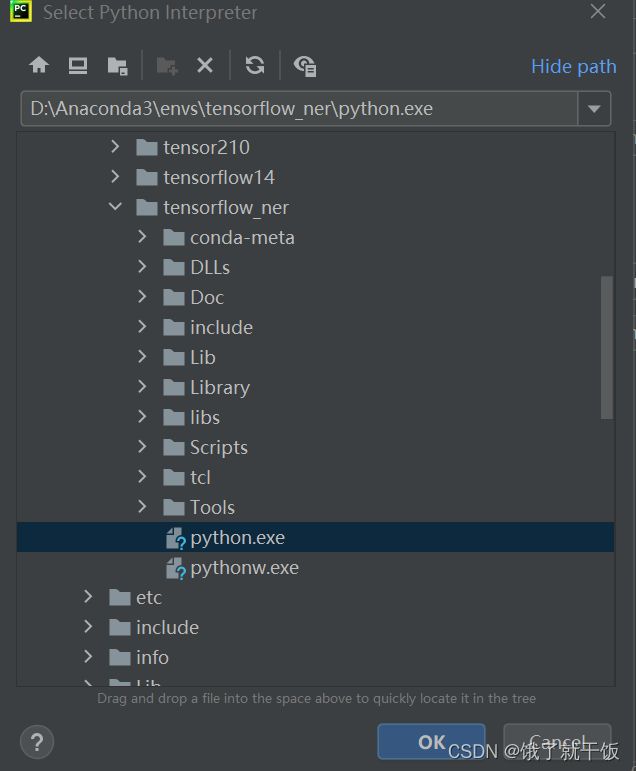Click the pythonw.exe file icon
Screen dimensions: 636x771
point(175,568)
